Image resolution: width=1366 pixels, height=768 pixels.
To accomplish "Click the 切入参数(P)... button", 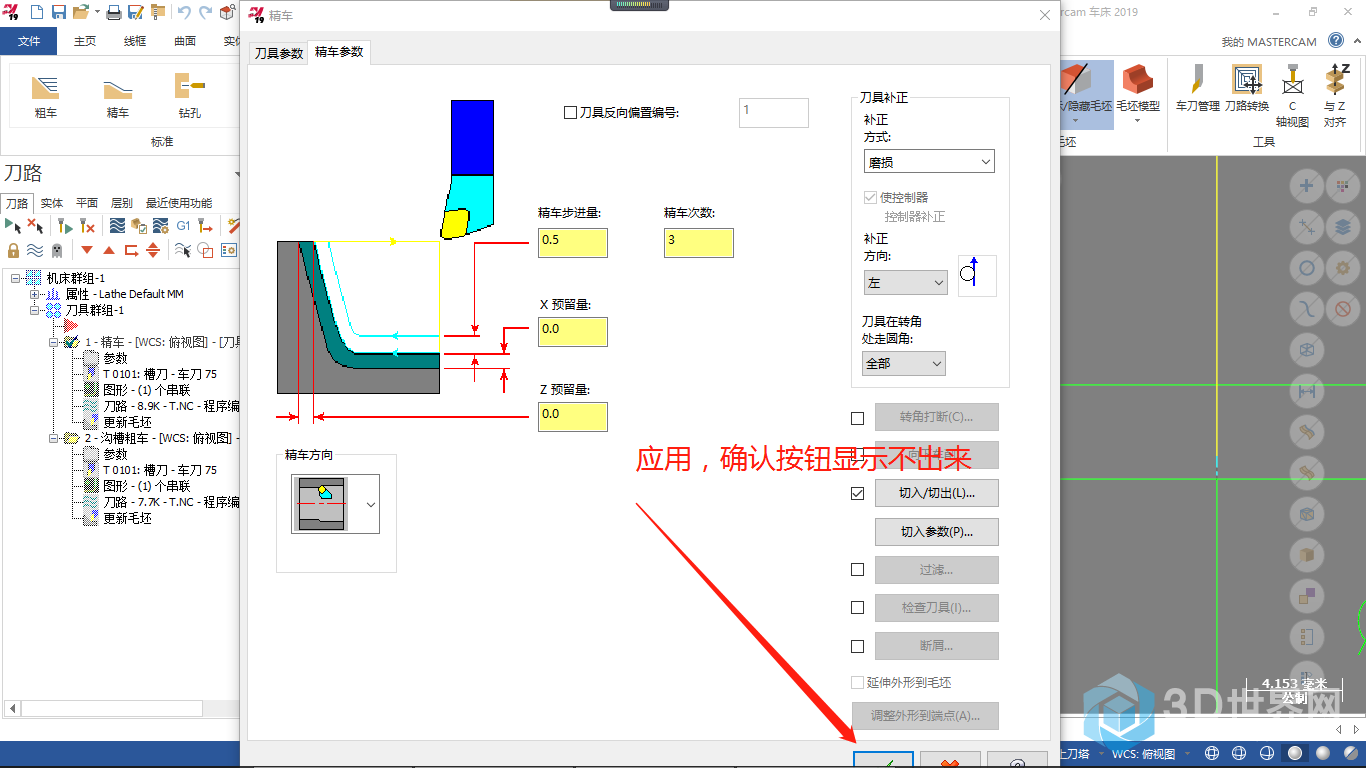I will 937,532.
